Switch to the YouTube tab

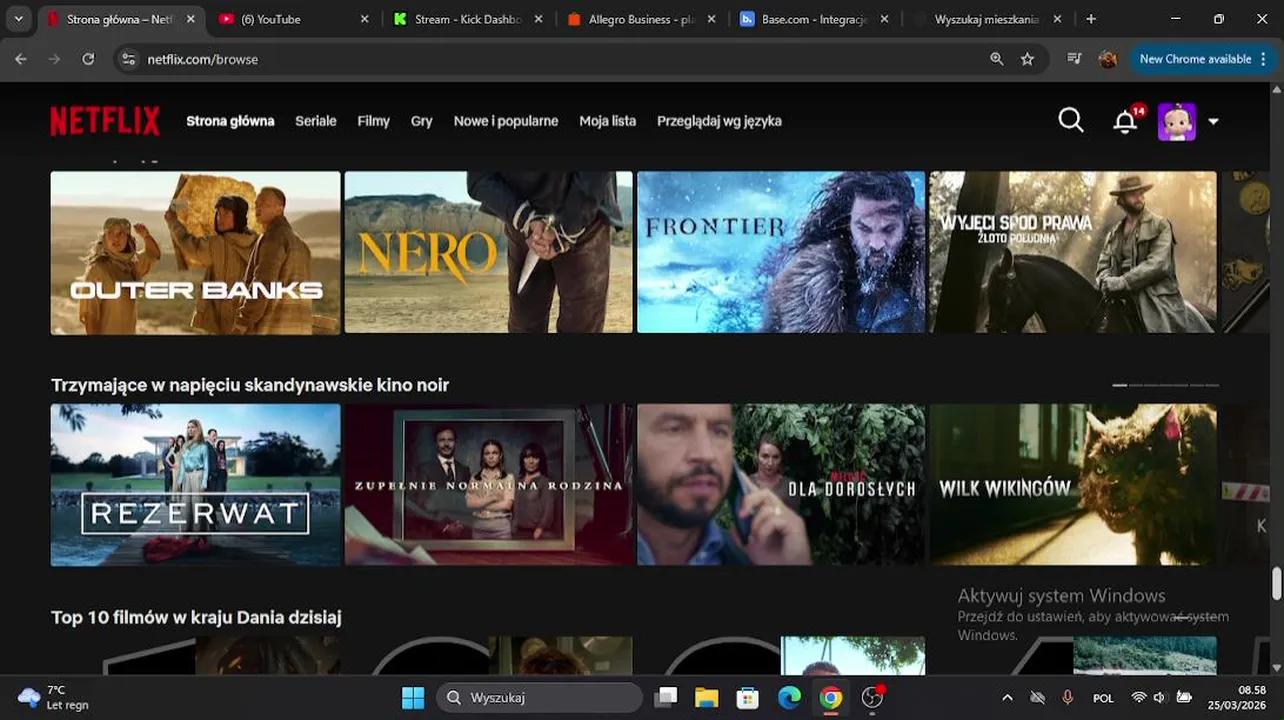click(x=291, y=19)
